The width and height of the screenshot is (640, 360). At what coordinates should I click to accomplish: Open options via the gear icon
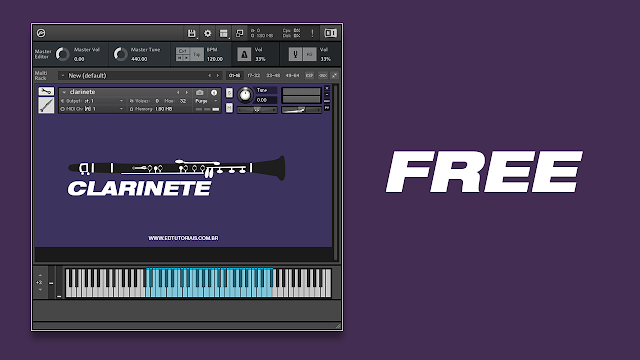(x=207, y=33)
